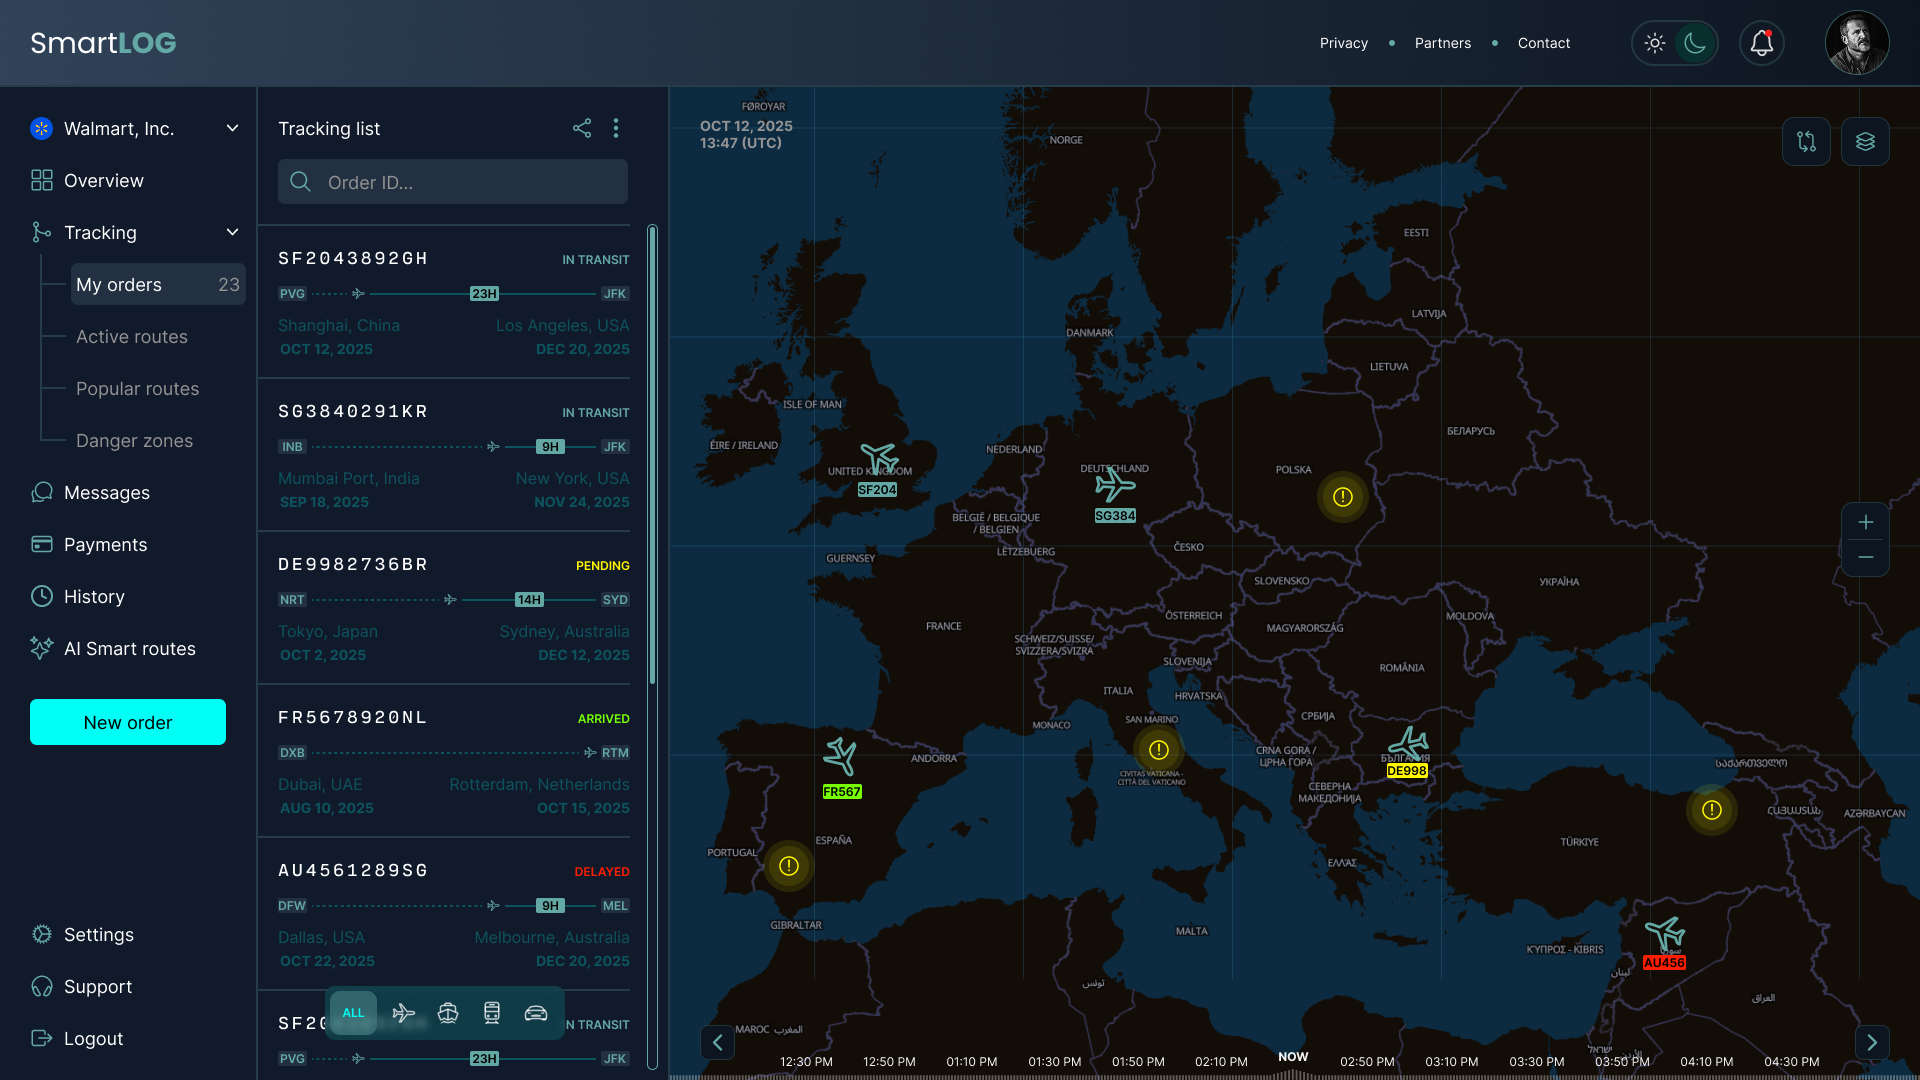Click the DELAYED status label
The image size is (1920, 1080).
(602, 872)
